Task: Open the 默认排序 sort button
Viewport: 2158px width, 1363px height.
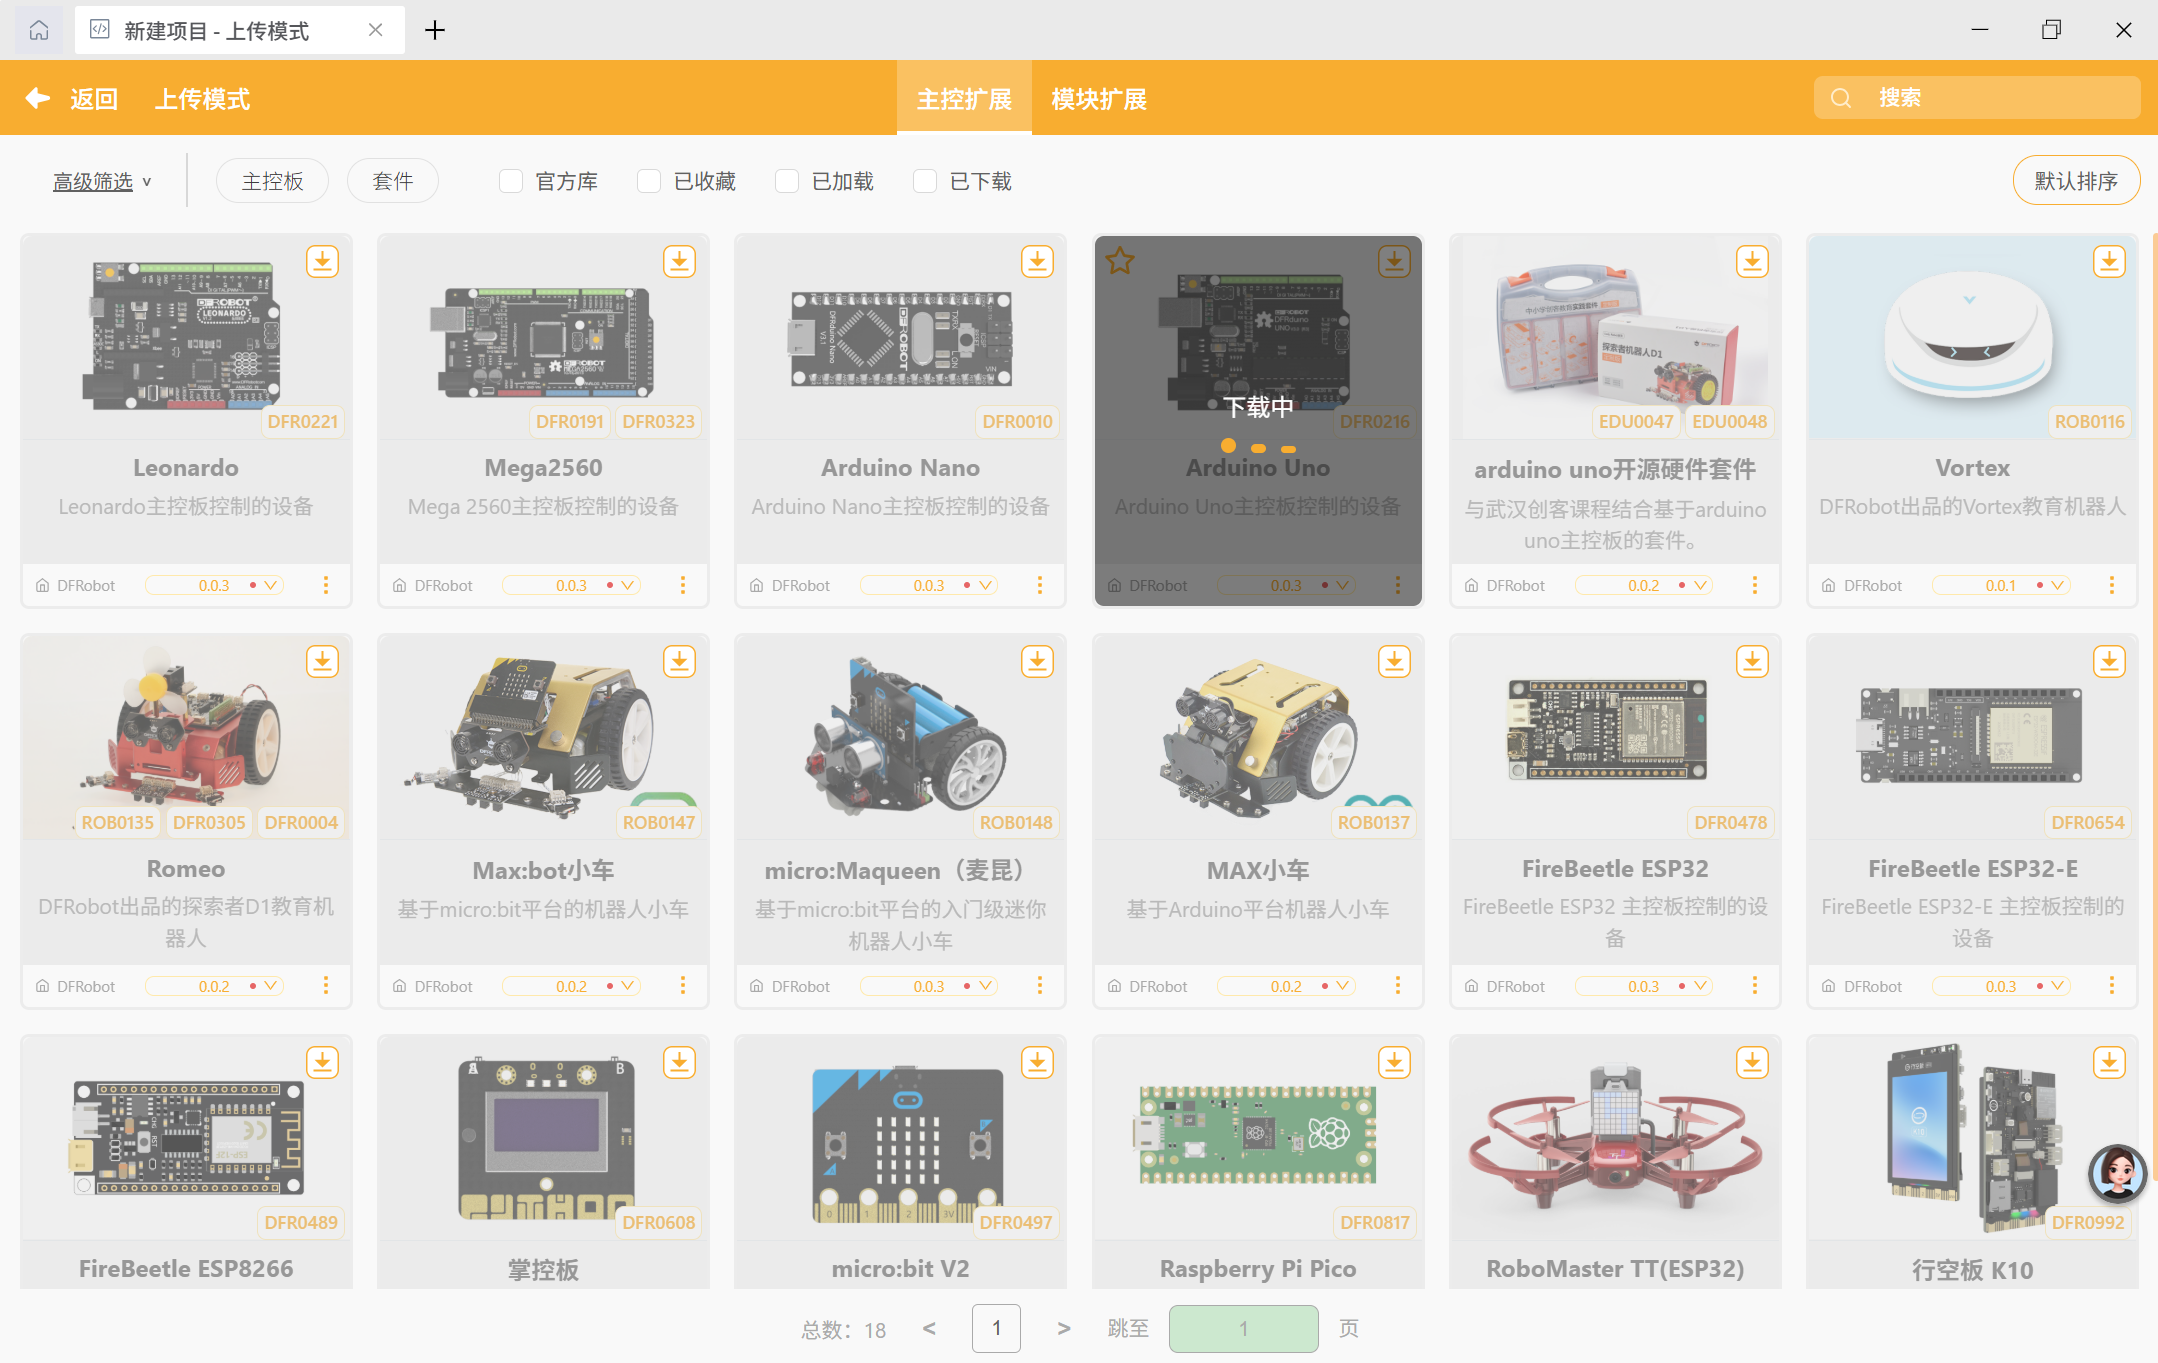Action: 2076,181
